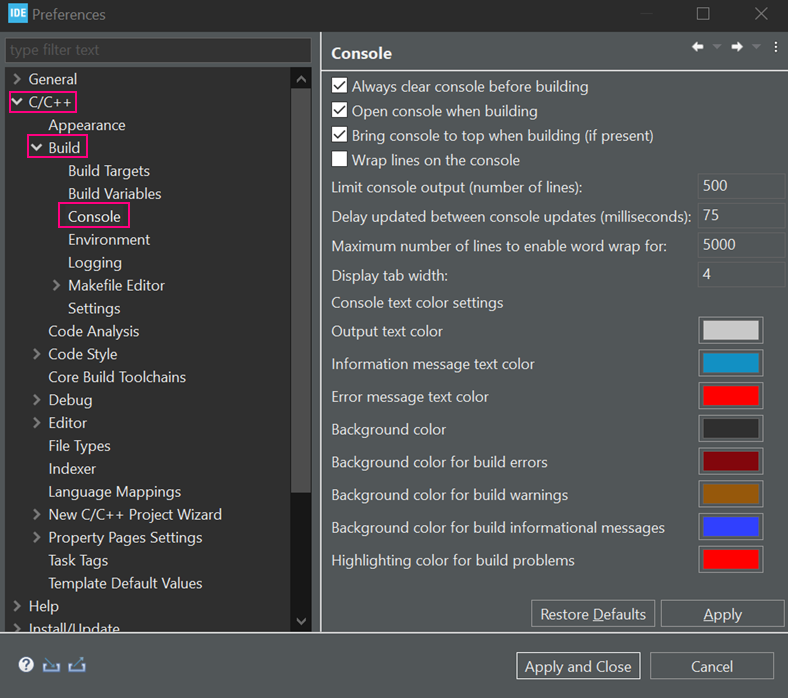Uncheck Always clear console before building
The width and height of the screenshot is (788, 698).
tap(340, 87)
